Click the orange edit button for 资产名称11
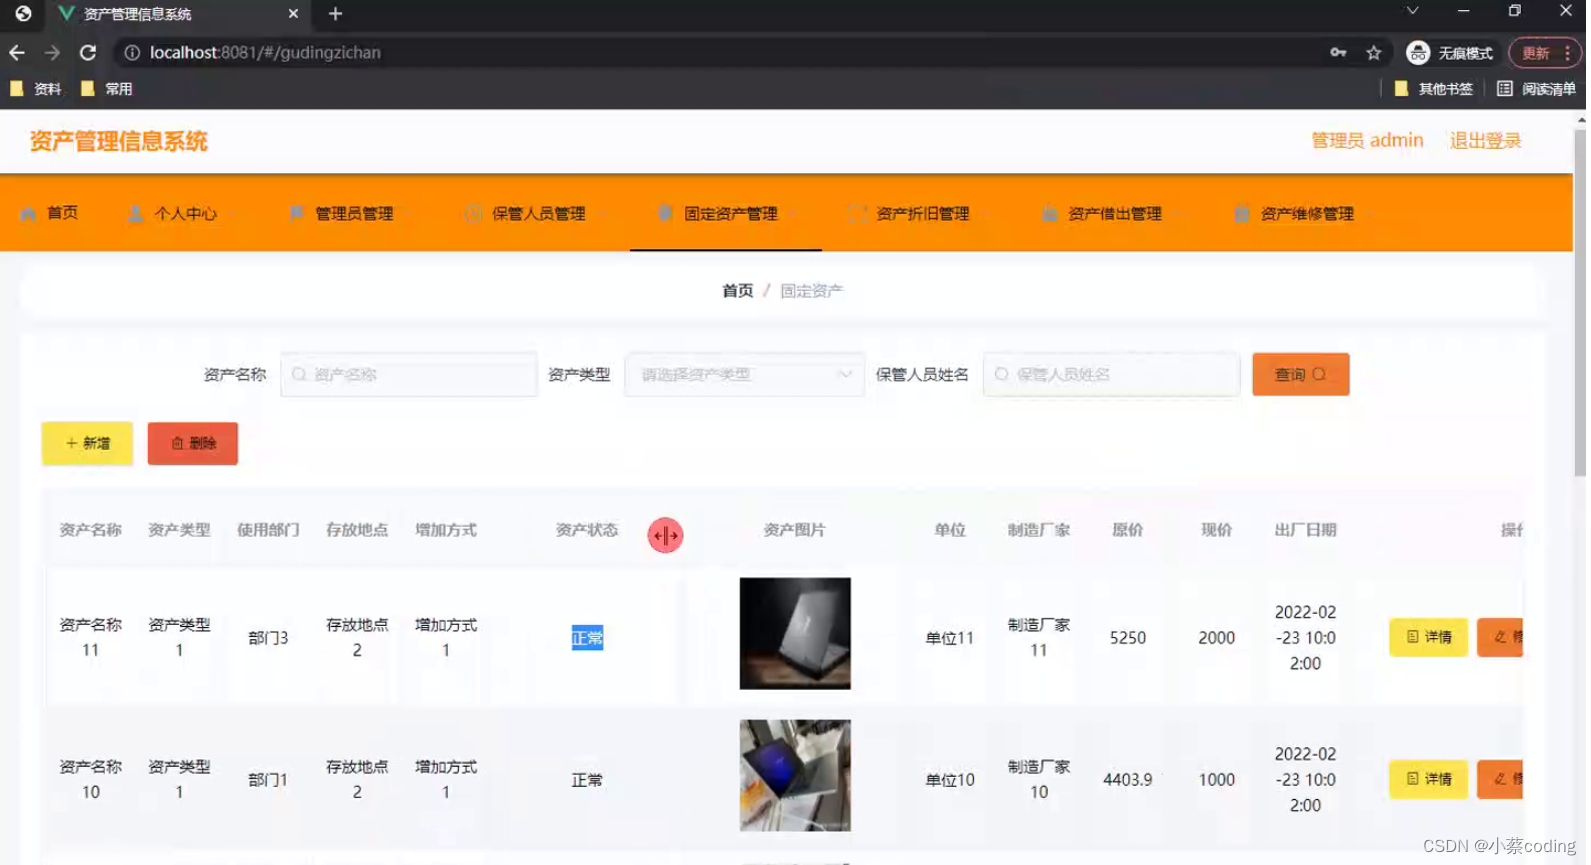Viewport: 1591px width, 865px height. point(1500,637)
